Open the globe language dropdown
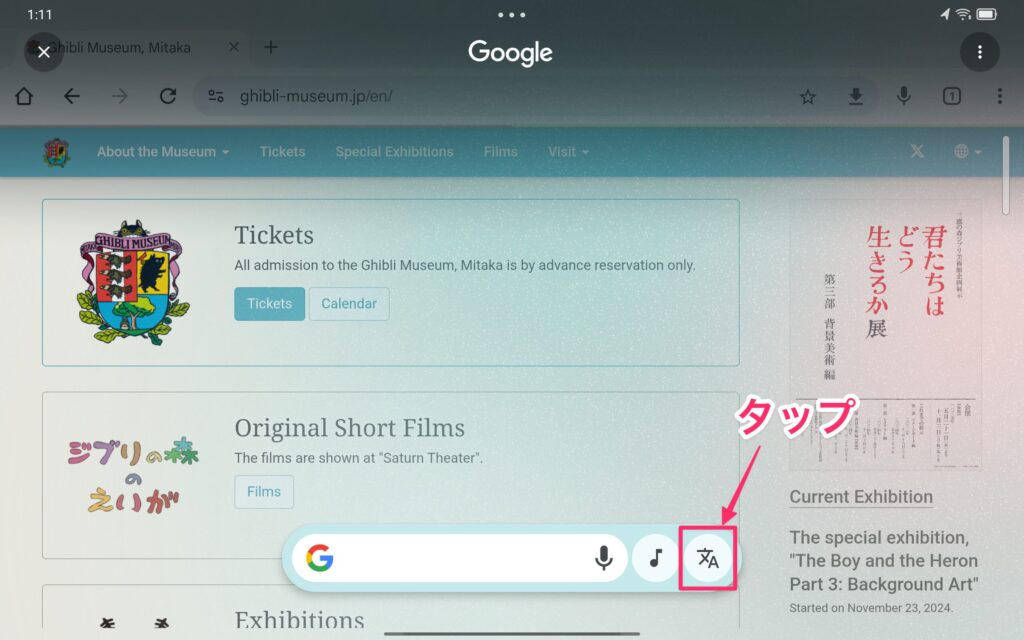 pos(967,152)
